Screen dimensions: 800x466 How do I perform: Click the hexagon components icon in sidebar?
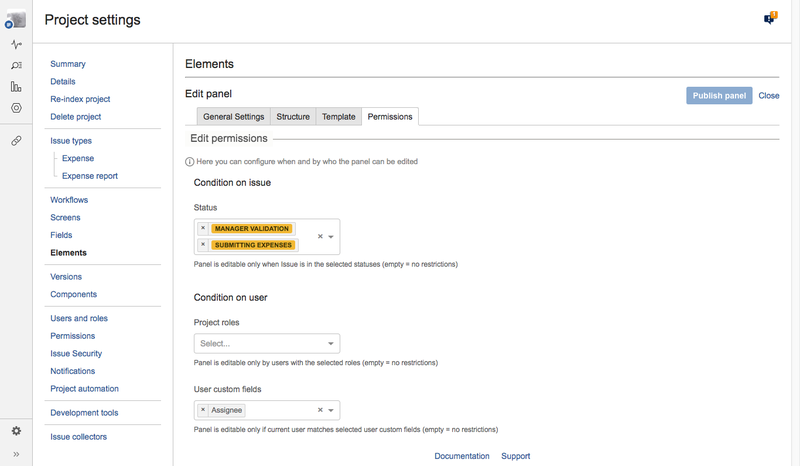(x=16, y=108)
